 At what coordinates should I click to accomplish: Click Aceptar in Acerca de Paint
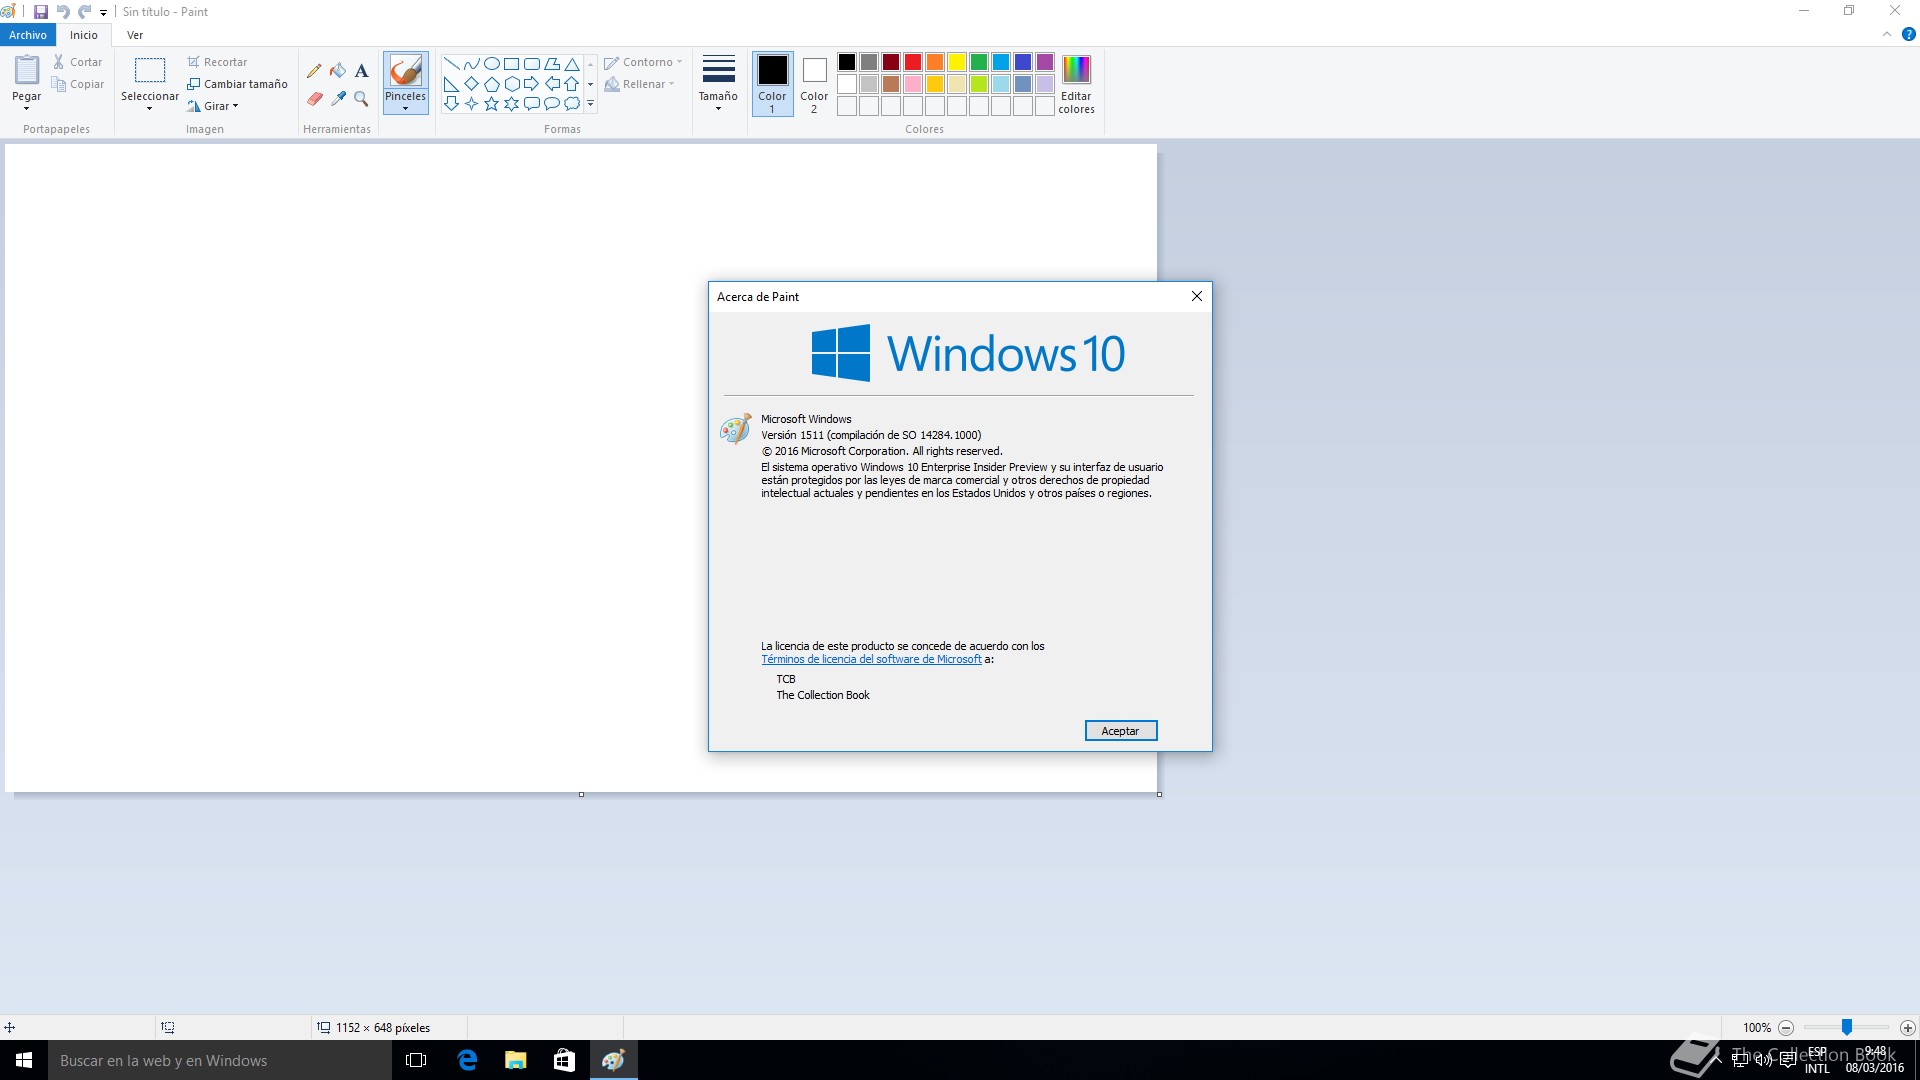point(1120,731)
